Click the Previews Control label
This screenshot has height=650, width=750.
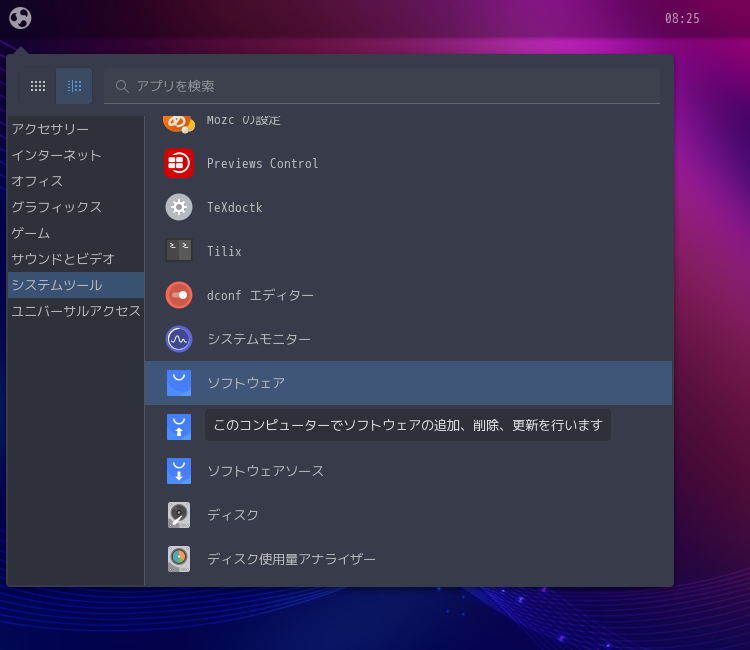[x=263, y=164]
